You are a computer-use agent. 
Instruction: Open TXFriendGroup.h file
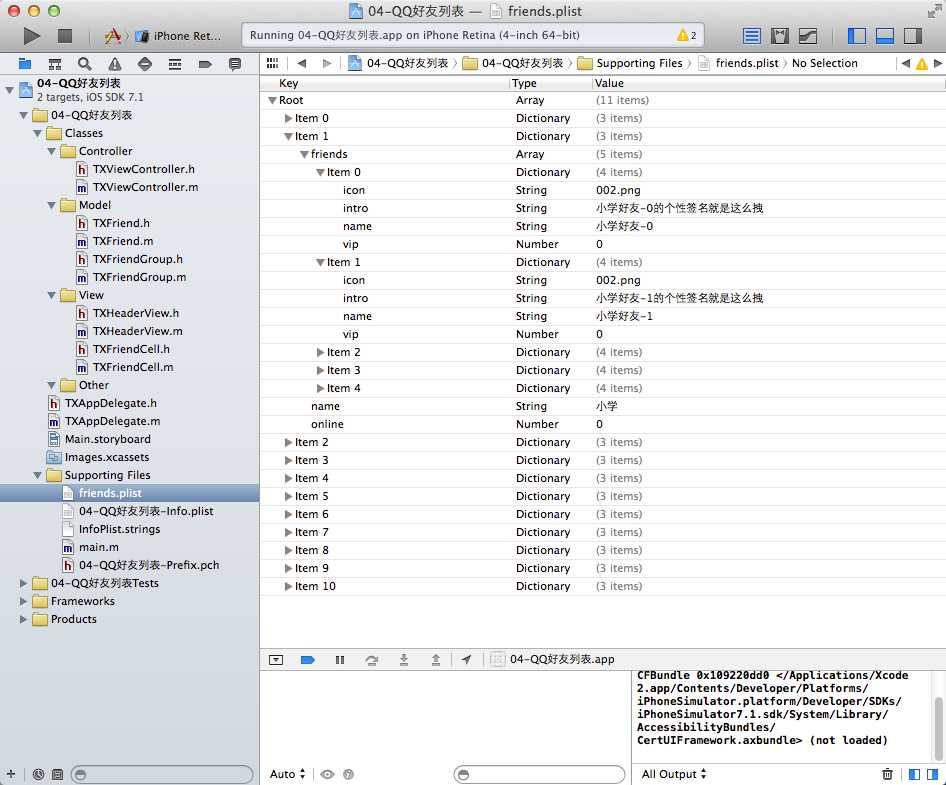[x=138, y=259]
